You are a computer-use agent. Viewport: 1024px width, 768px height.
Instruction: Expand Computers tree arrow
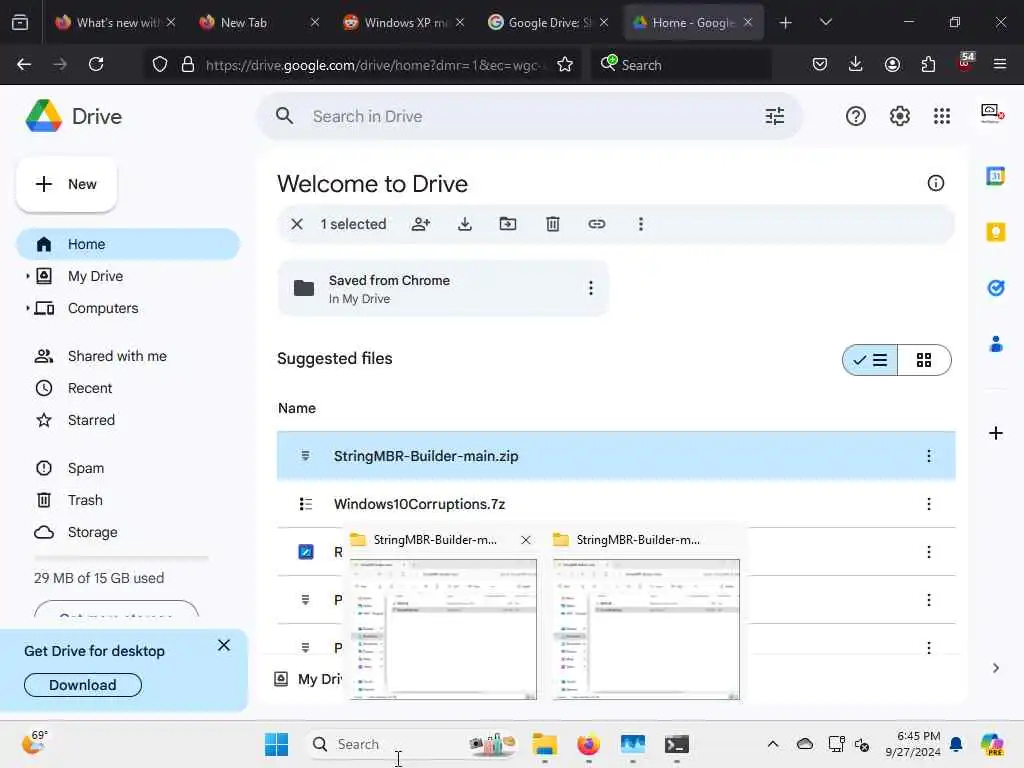(x=27, y=308)
